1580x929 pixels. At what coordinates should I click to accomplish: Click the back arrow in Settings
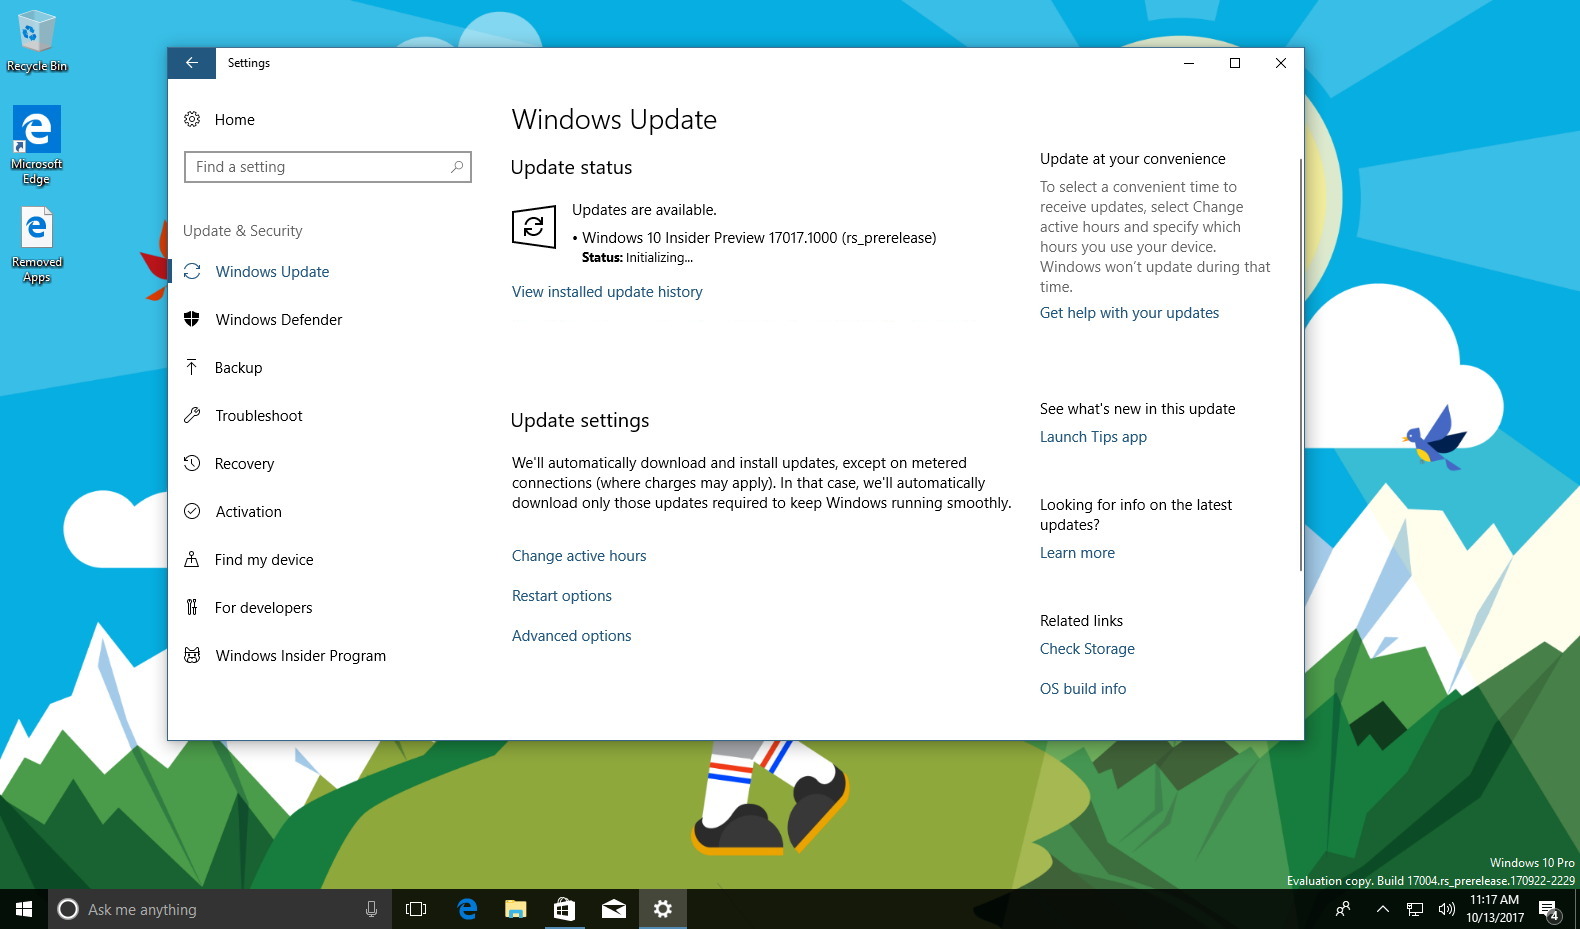(191, 63)
